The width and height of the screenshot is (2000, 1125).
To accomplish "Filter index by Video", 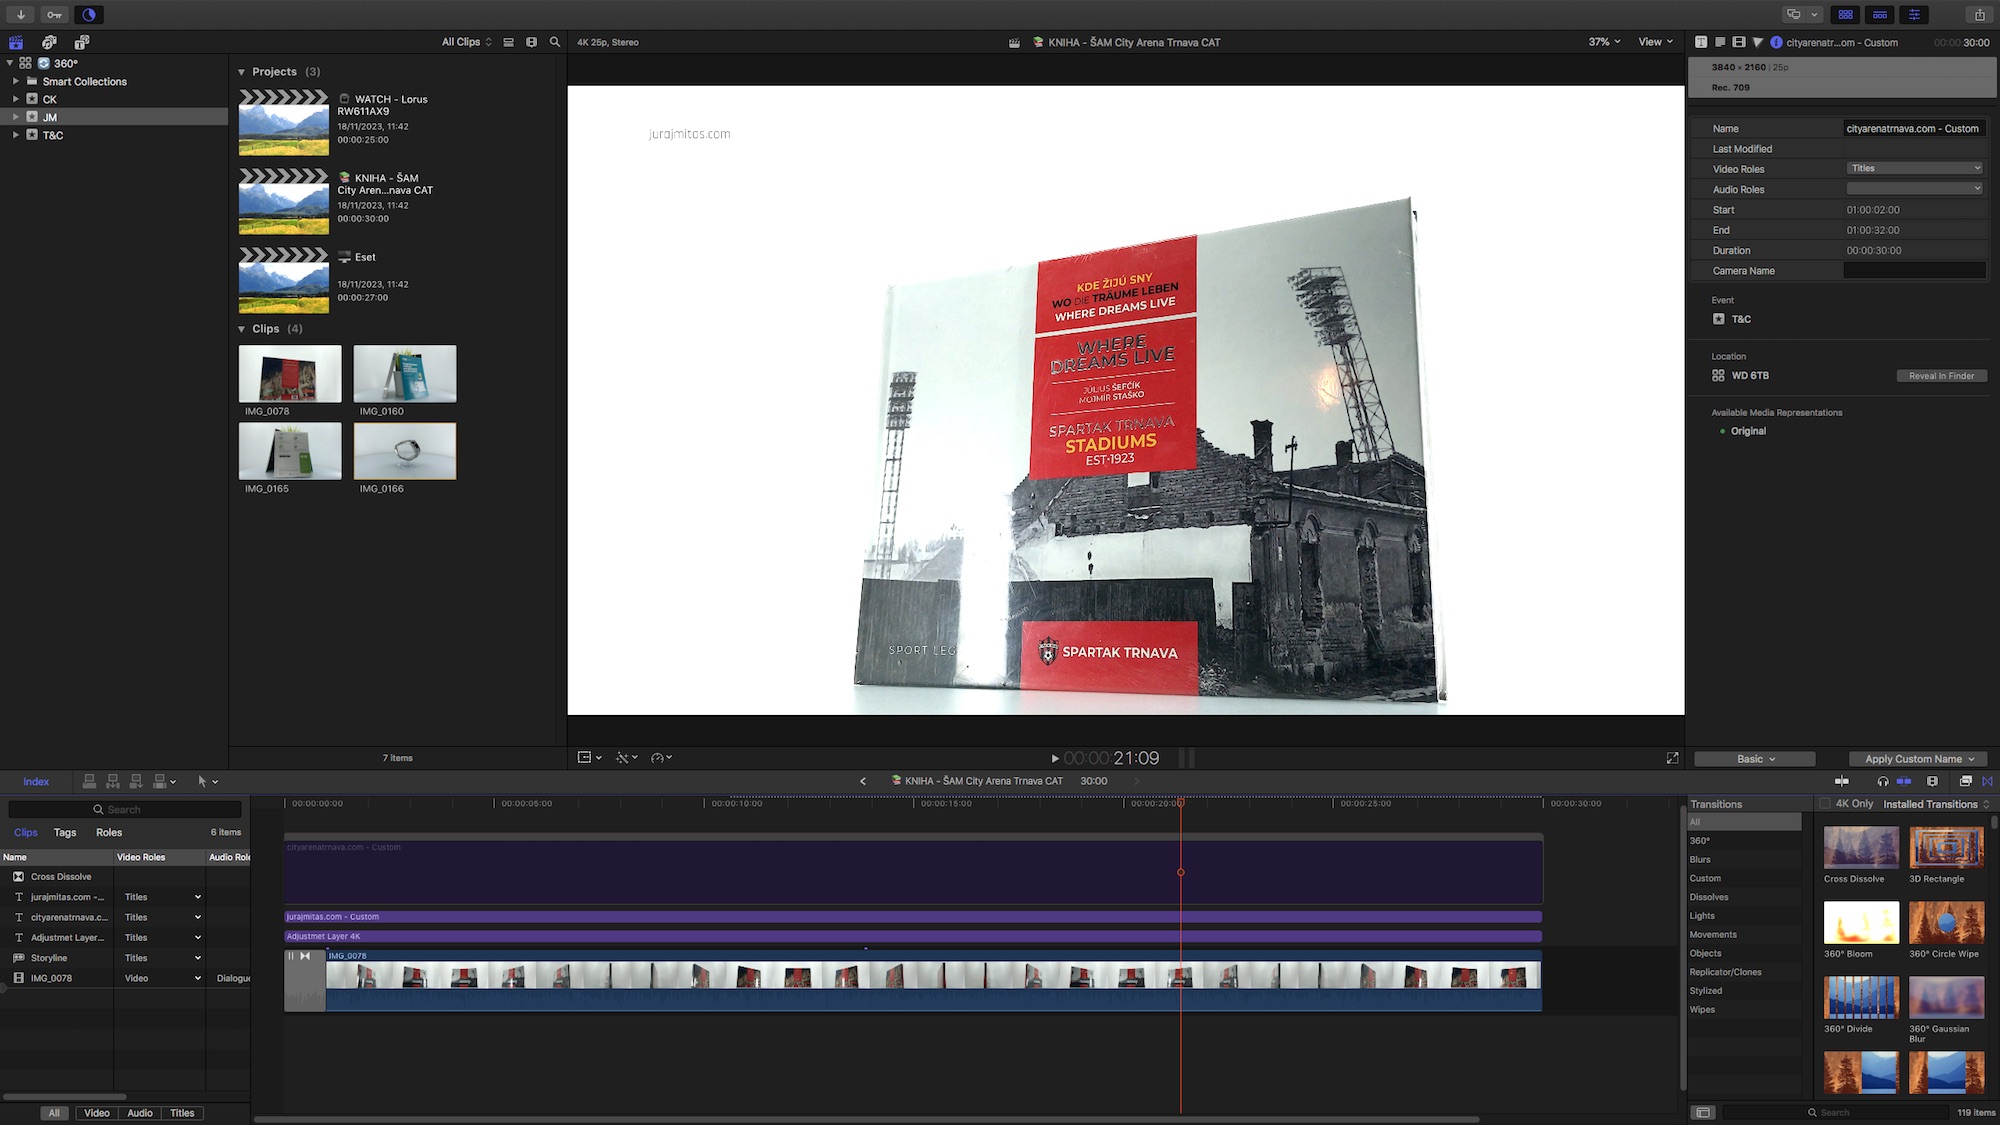I will click(x=97, y=1113).
